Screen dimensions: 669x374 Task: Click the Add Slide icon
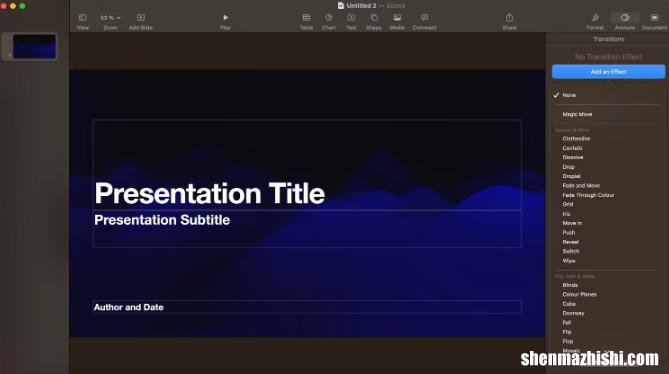point(141,17)
